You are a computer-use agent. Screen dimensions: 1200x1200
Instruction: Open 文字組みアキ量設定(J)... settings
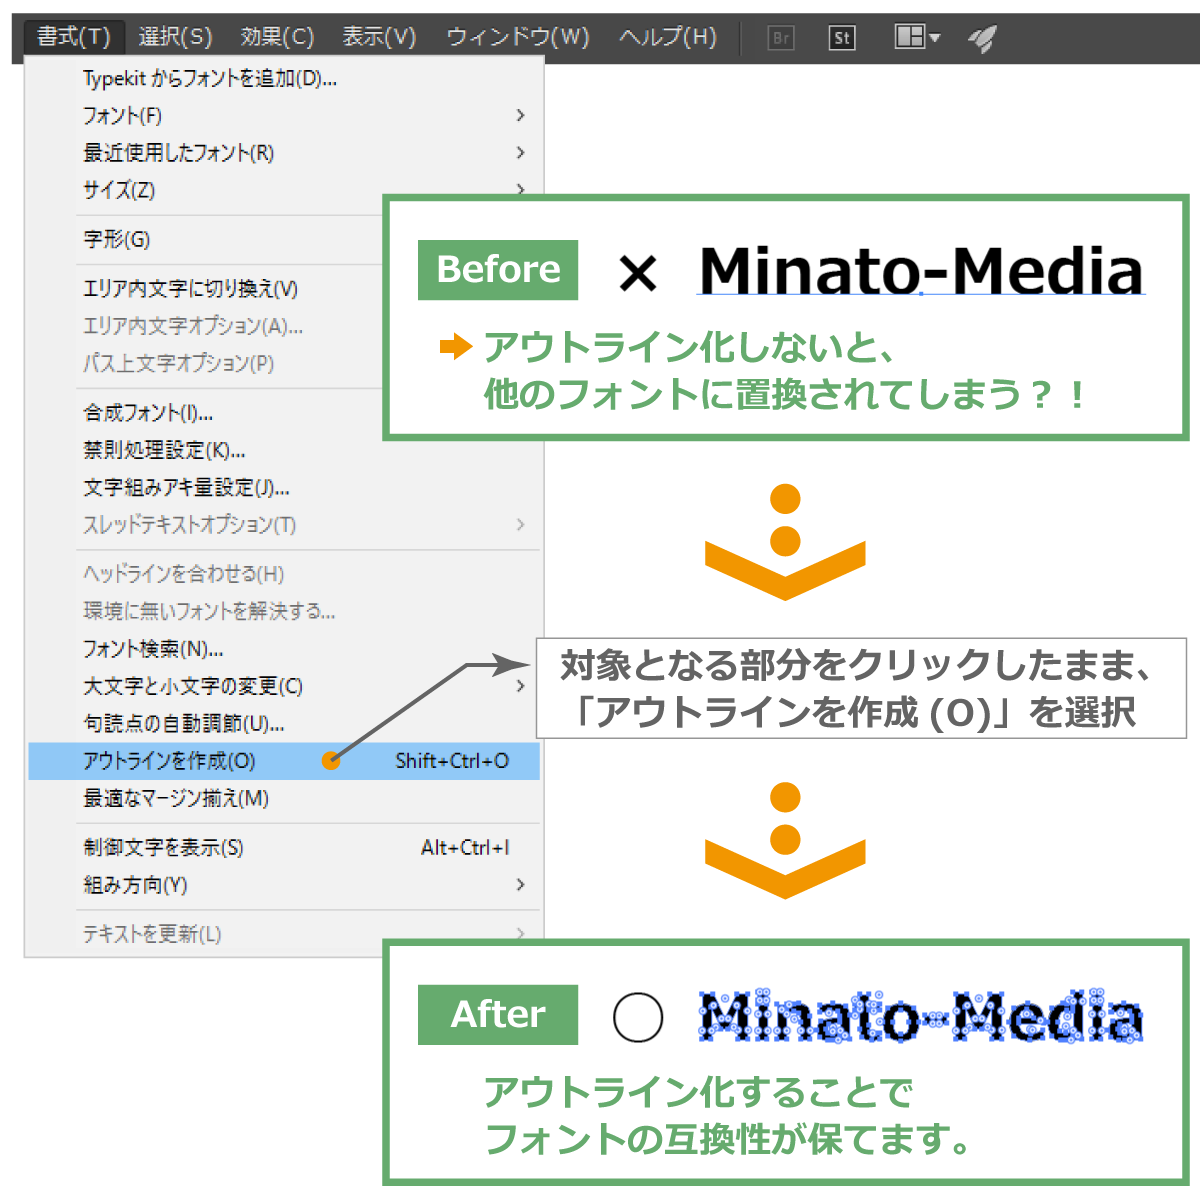pos(283,487)
